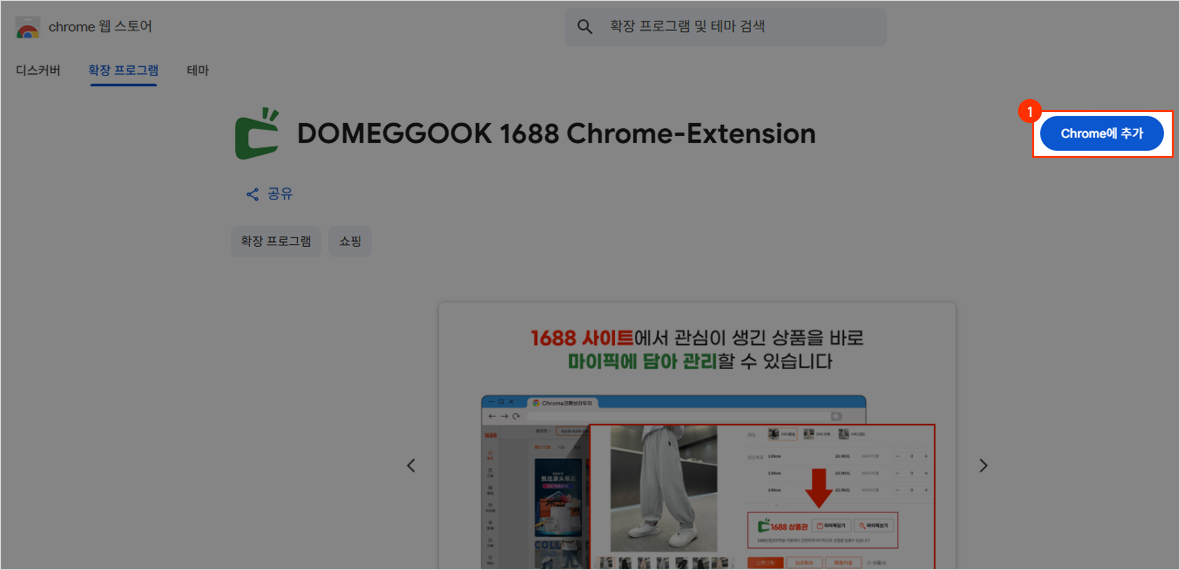Screen dimensions: 1180x570
Task: Switch to the 확장 프로그램 tab
Action: [123, 71]
